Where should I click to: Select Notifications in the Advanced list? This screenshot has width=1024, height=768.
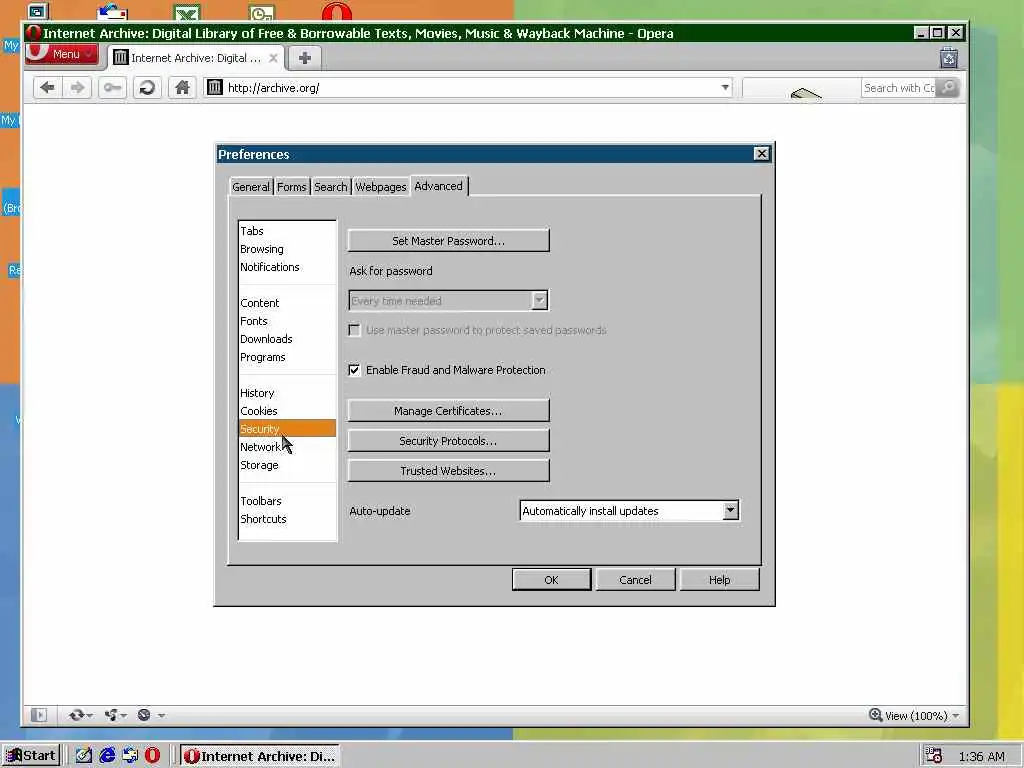287,267
